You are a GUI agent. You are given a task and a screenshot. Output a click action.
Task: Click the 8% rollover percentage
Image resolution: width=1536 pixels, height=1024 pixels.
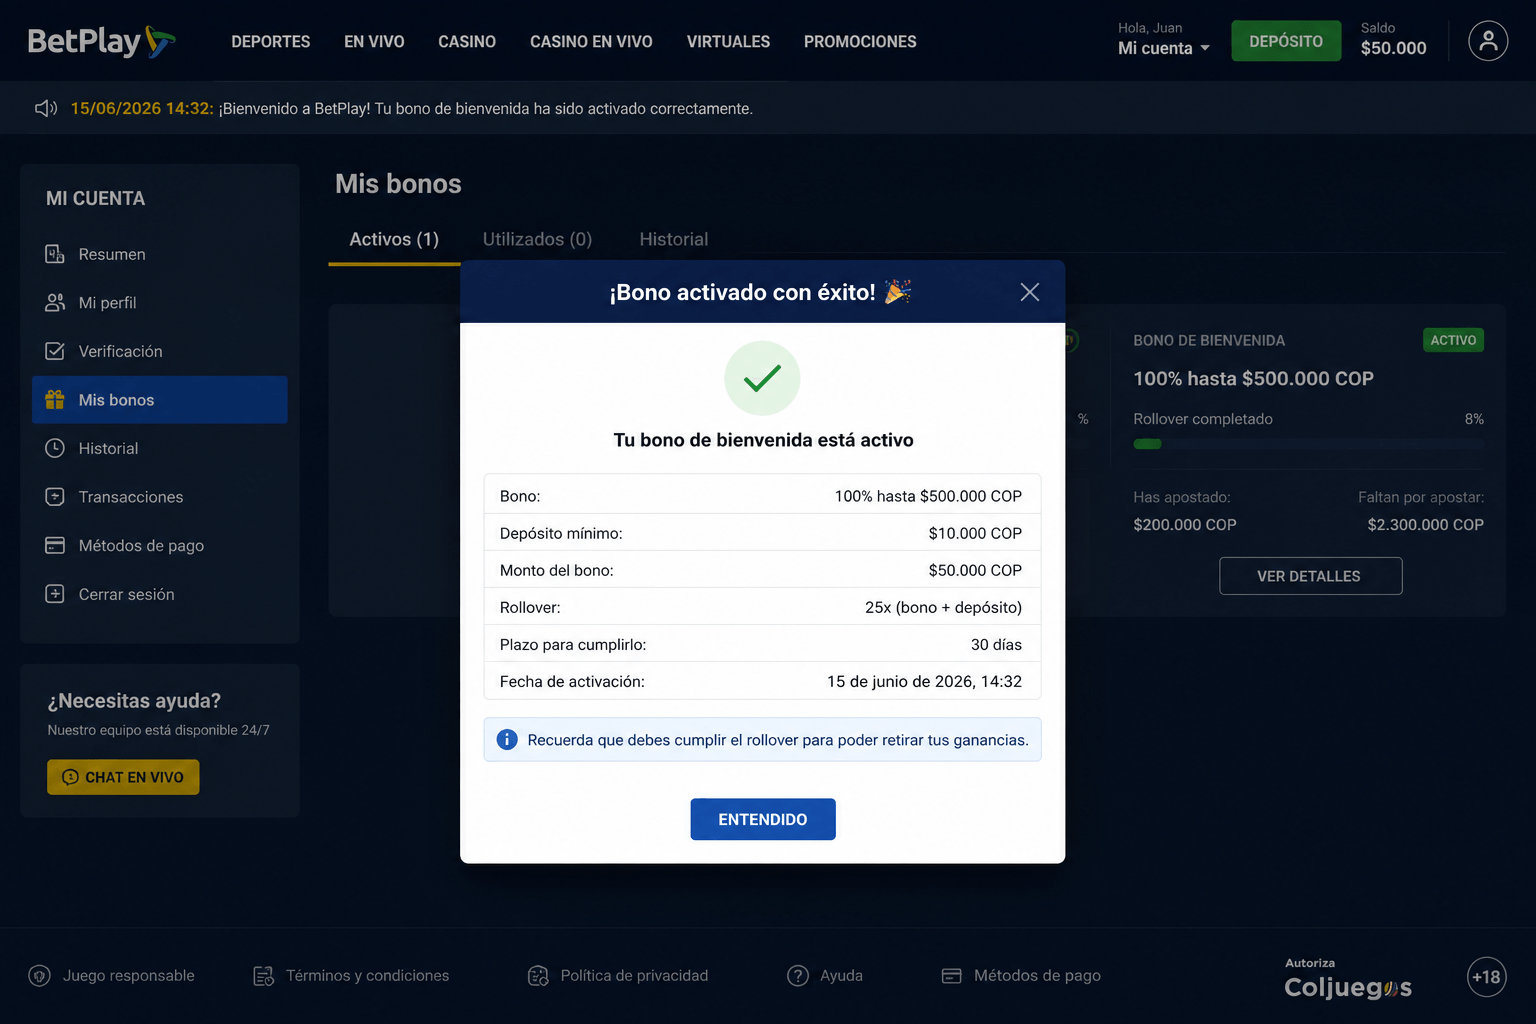click(1474, 419)
